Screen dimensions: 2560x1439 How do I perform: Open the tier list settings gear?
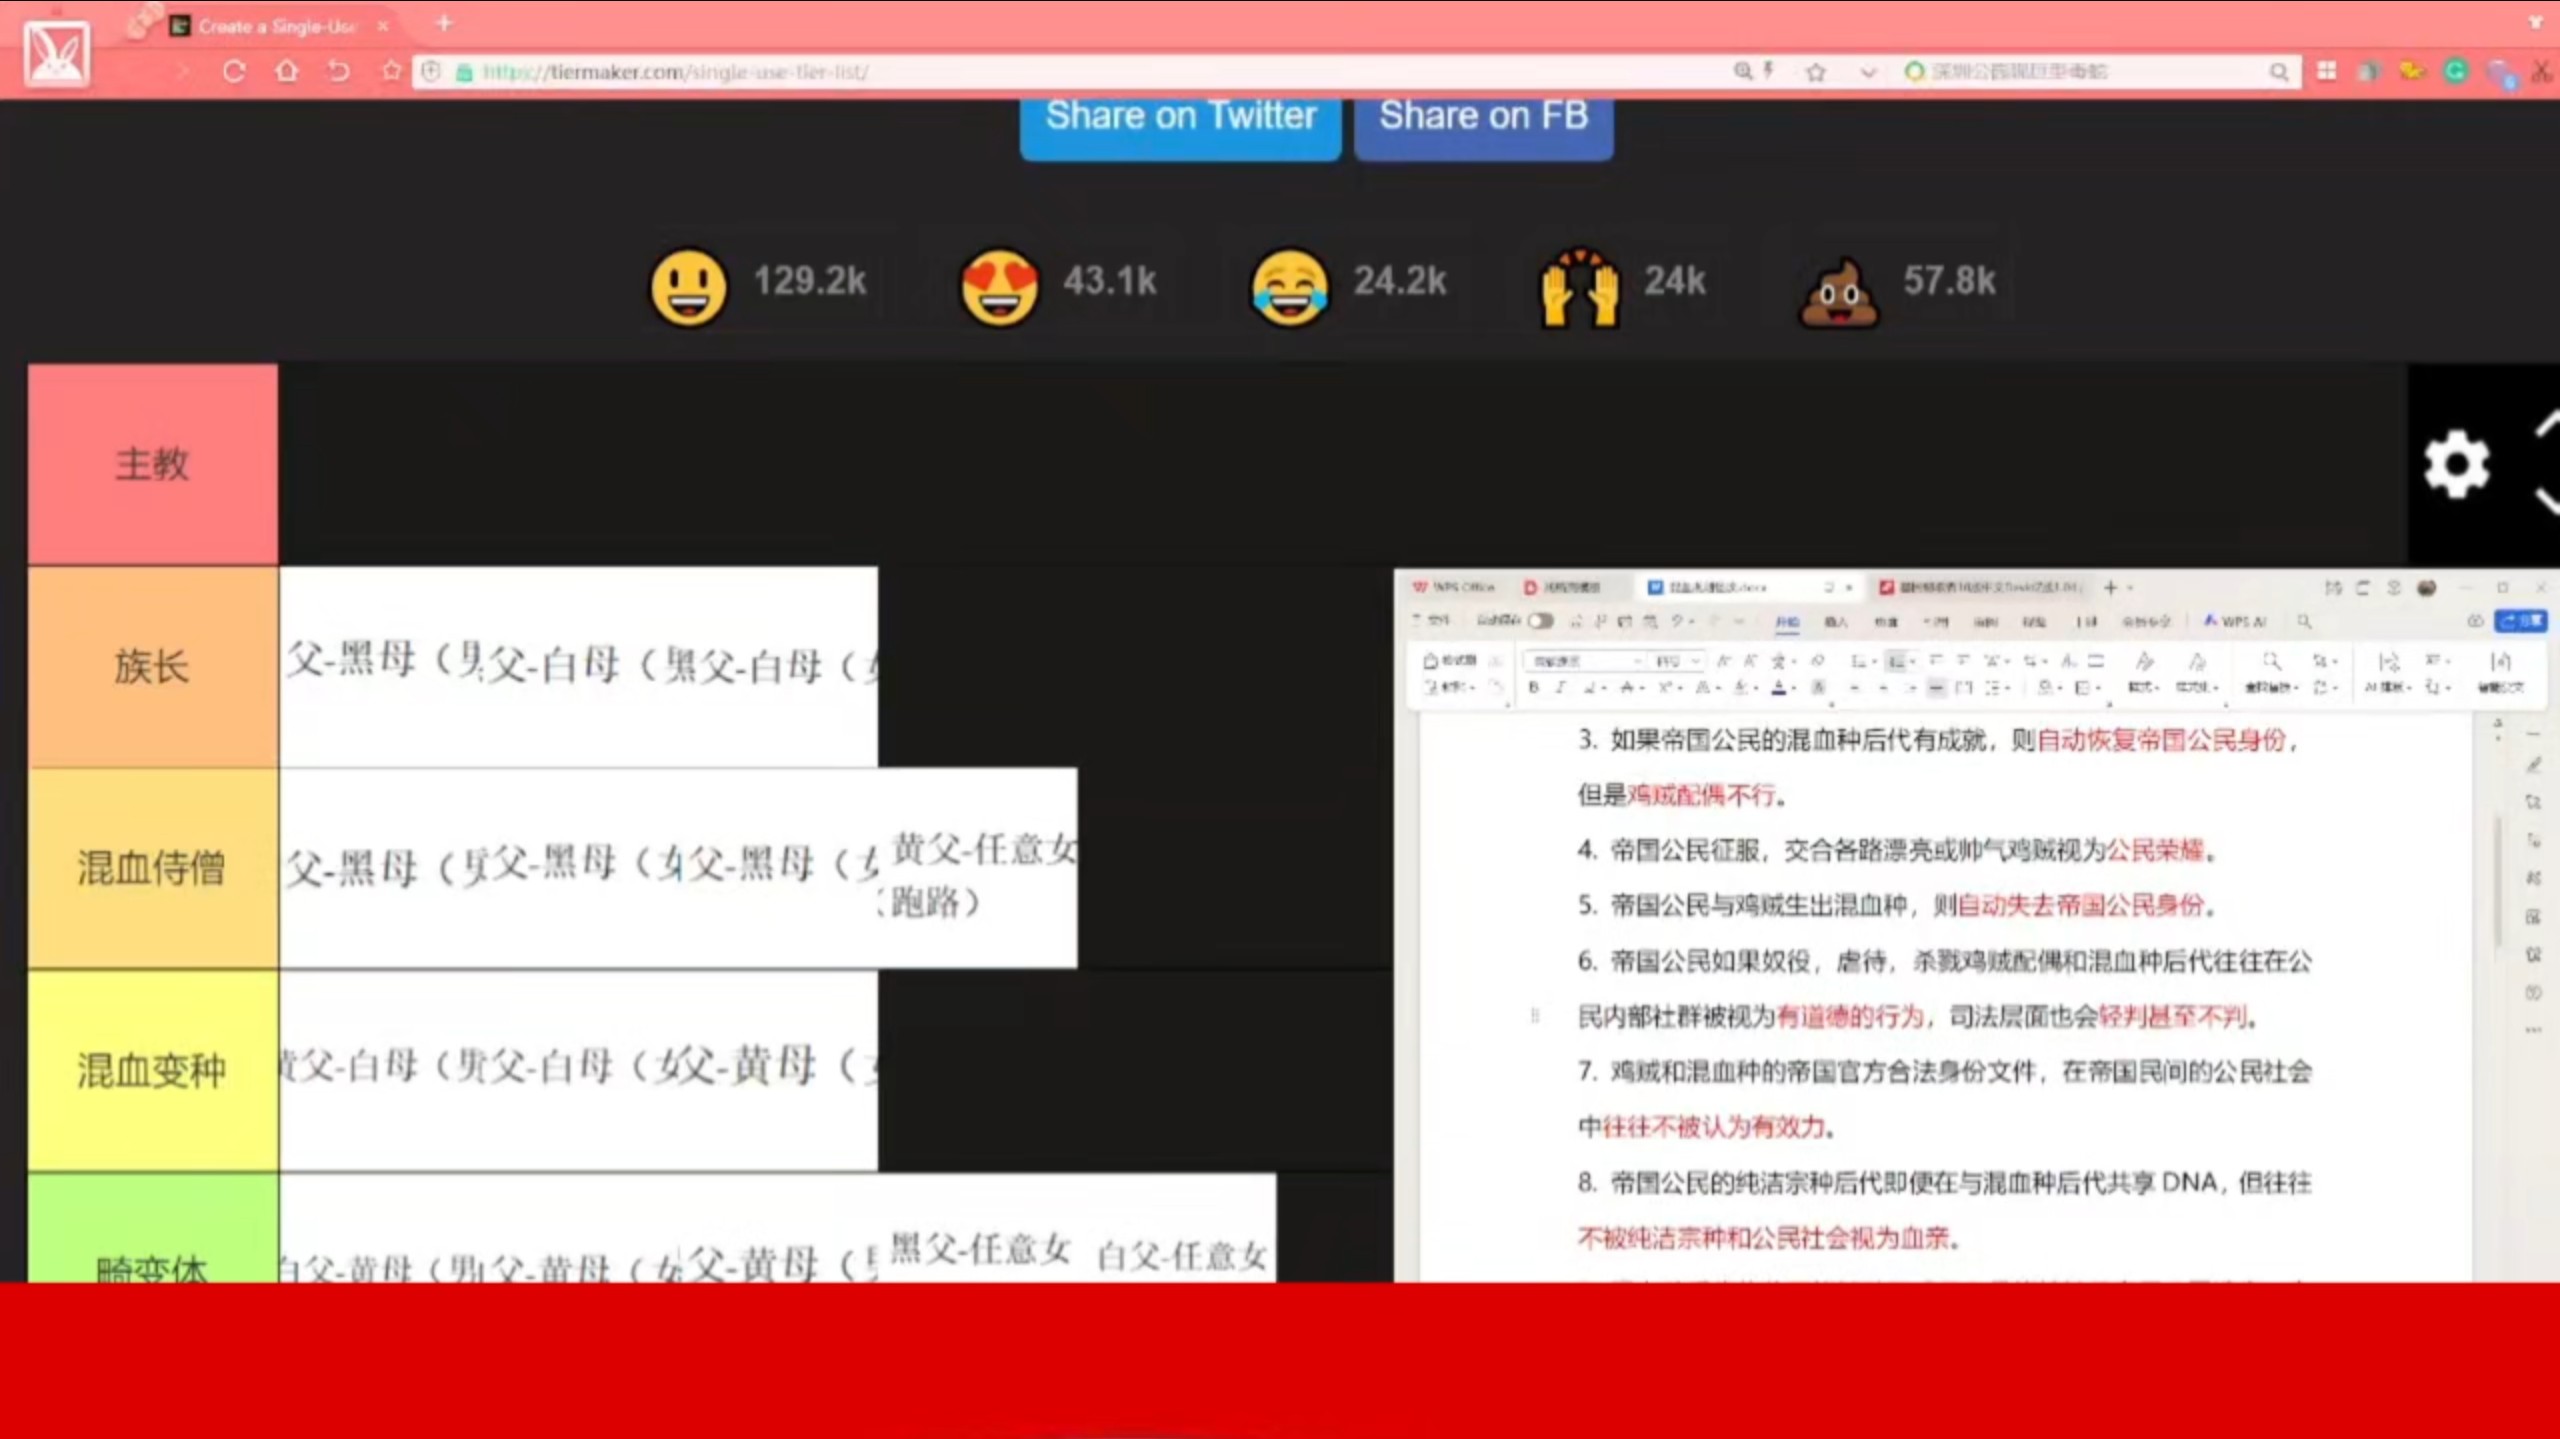[2456, 465]
